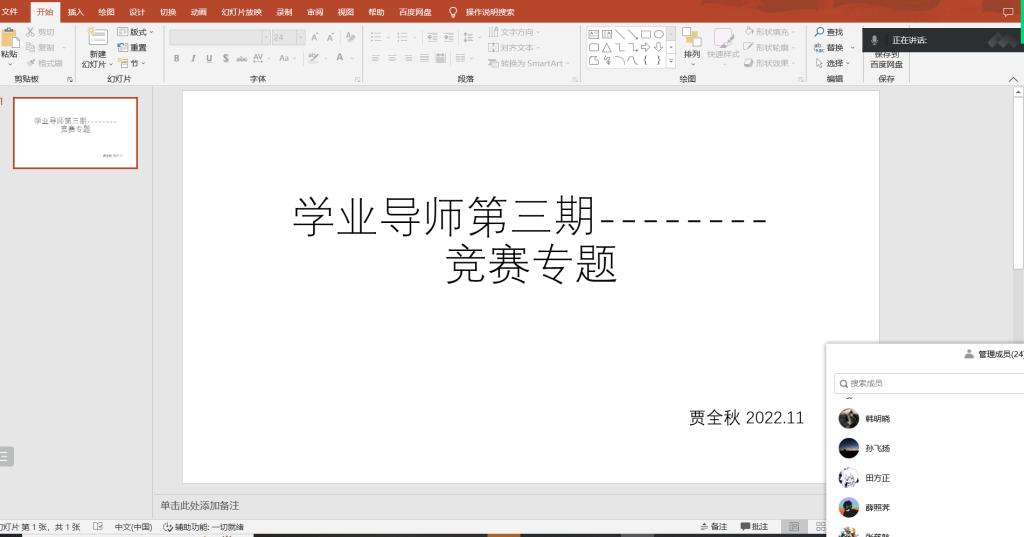The width and height of the screenshot is (1024, 537).
Task: Click the Clear All Formatting icon
Action: [x=351, y=37]
